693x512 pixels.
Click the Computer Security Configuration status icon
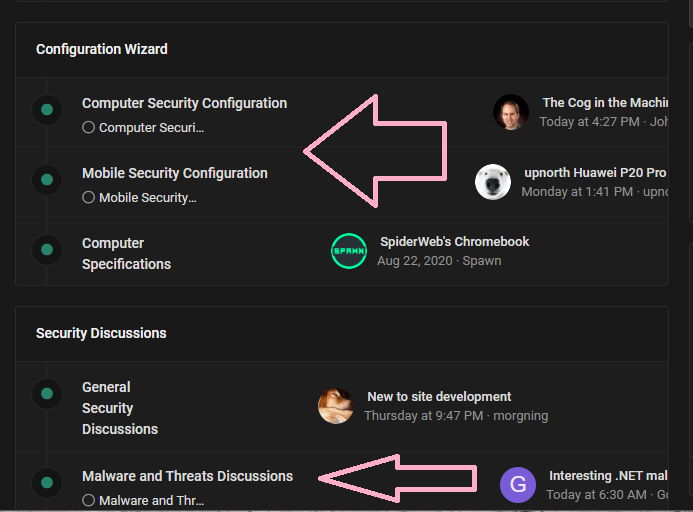46,110
